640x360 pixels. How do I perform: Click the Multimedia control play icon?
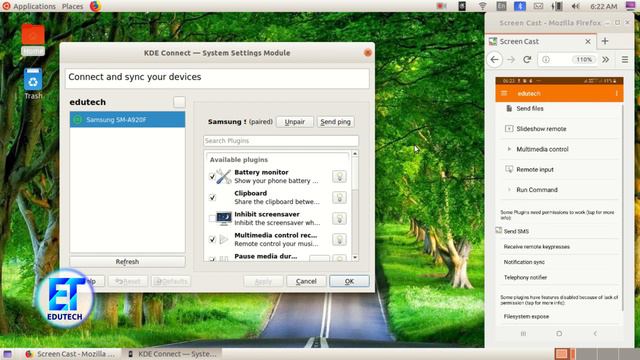pos(224,240)
